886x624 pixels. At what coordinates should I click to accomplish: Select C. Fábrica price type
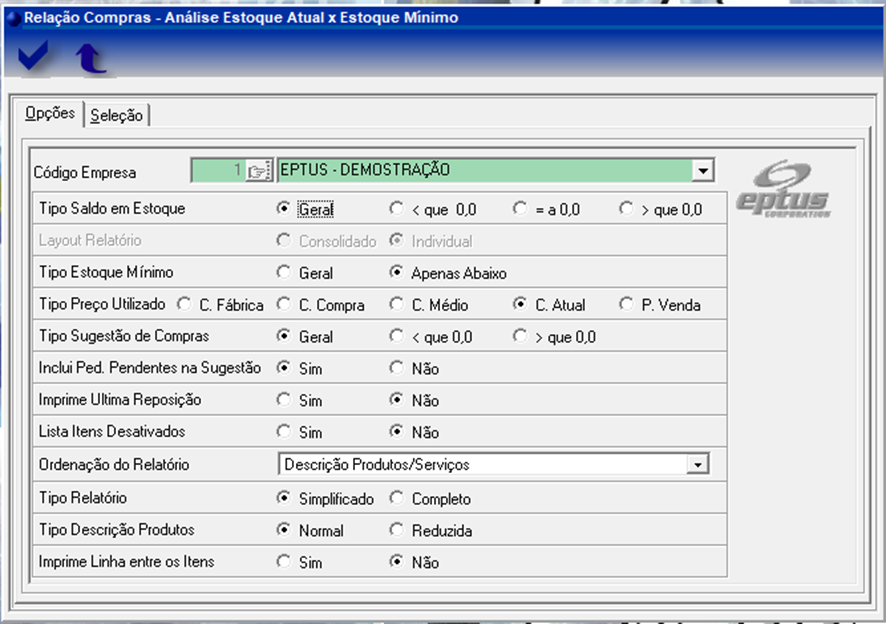(x=184, y=305)
